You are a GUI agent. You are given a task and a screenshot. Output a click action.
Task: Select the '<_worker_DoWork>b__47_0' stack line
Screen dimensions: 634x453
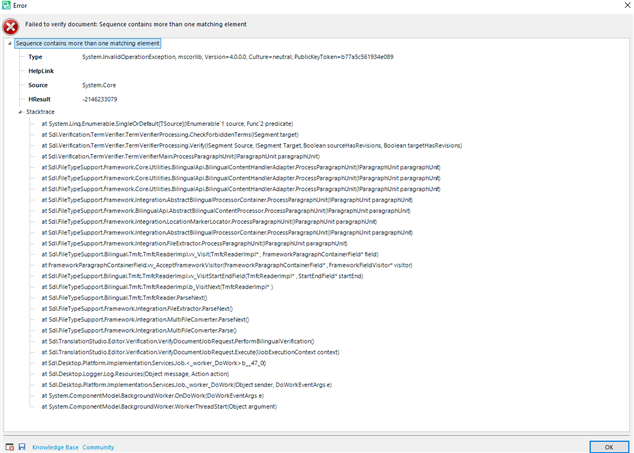tap(154, 363)
